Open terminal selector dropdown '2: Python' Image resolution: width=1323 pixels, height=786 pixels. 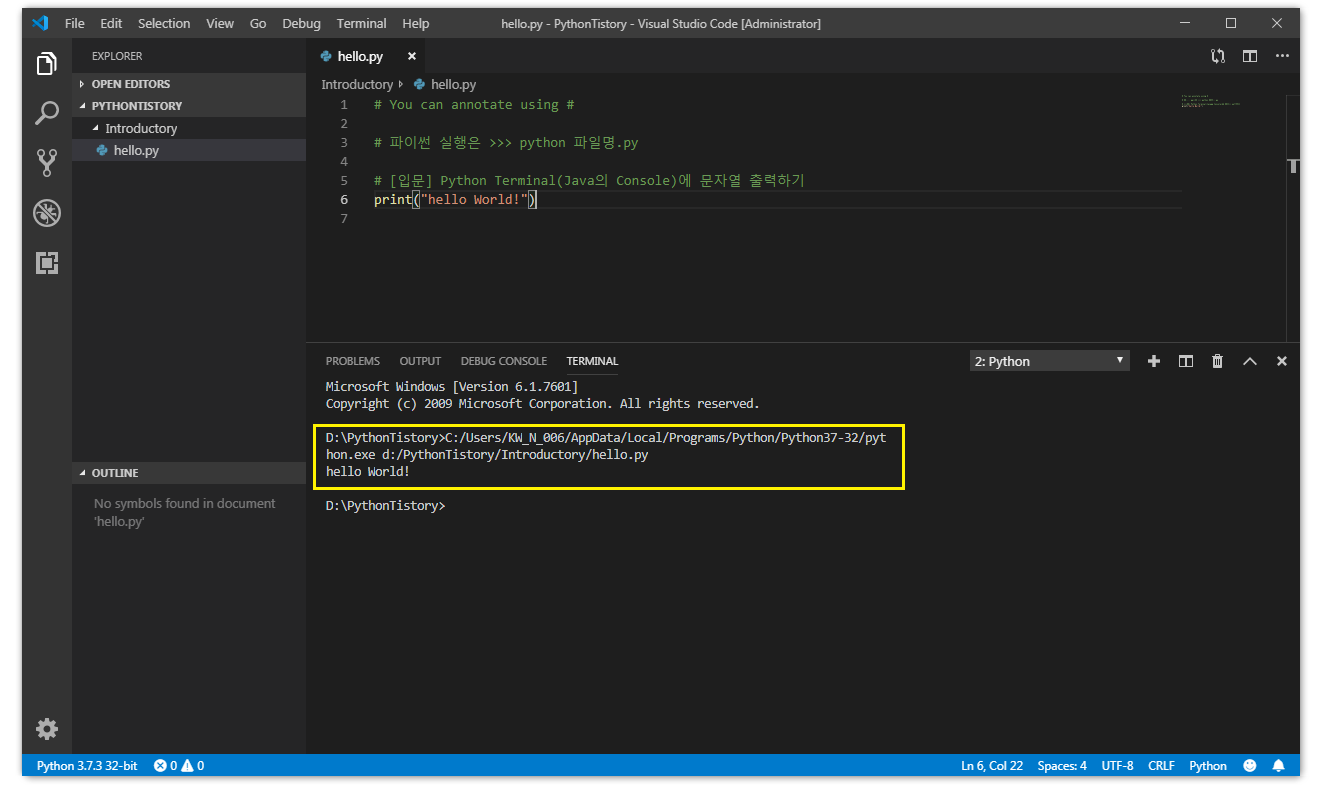(x=1049, y=361)
